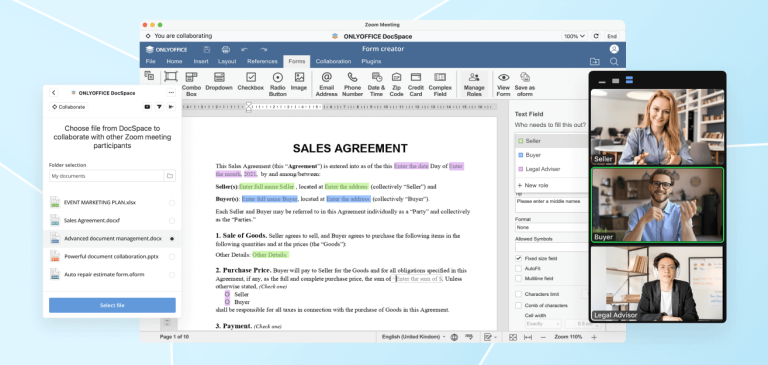
Task: Click the folder browse icon in Folder selection
Action: pos(169,176)
